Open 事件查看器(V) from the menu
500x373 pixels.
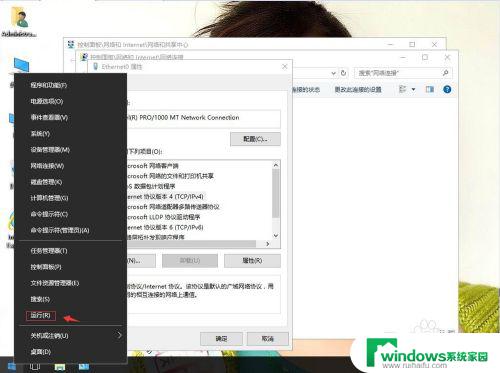(x=49, y=117)
